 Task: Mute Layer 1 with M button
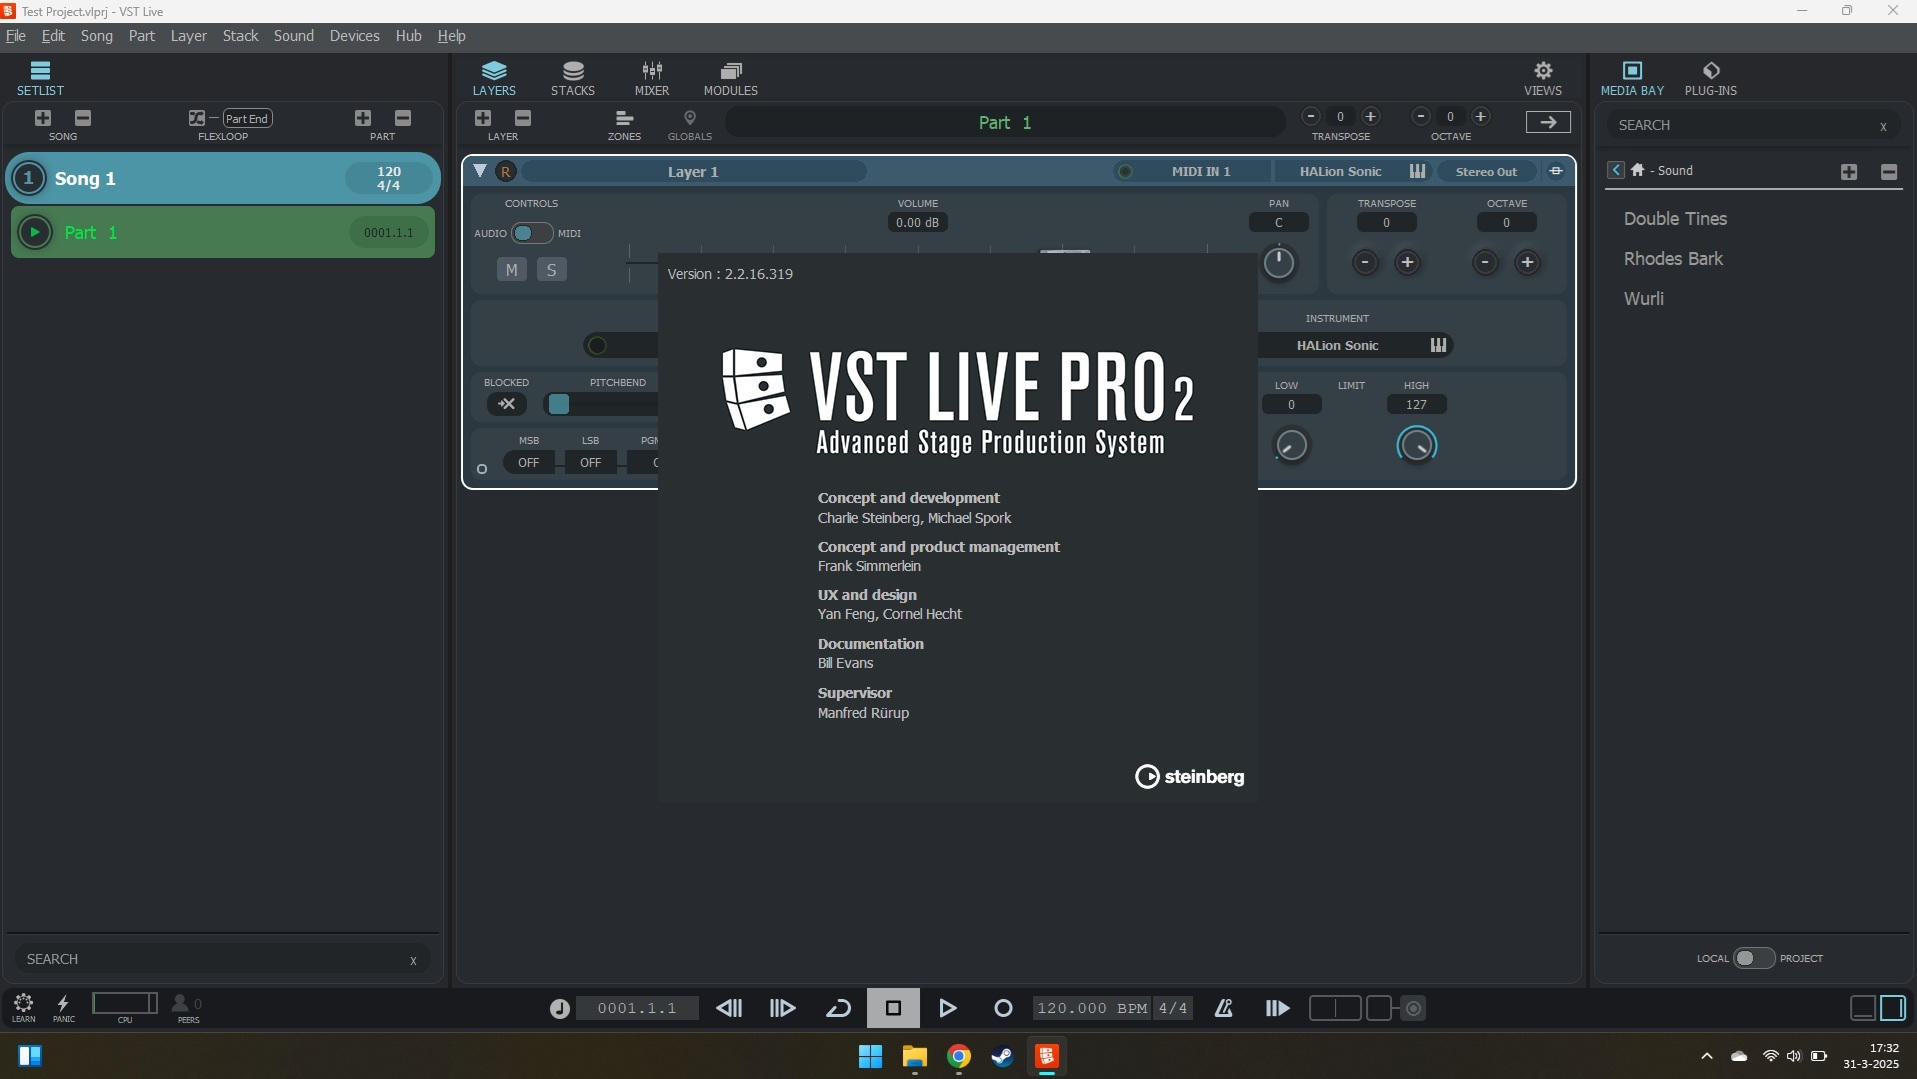click(511, 270)
